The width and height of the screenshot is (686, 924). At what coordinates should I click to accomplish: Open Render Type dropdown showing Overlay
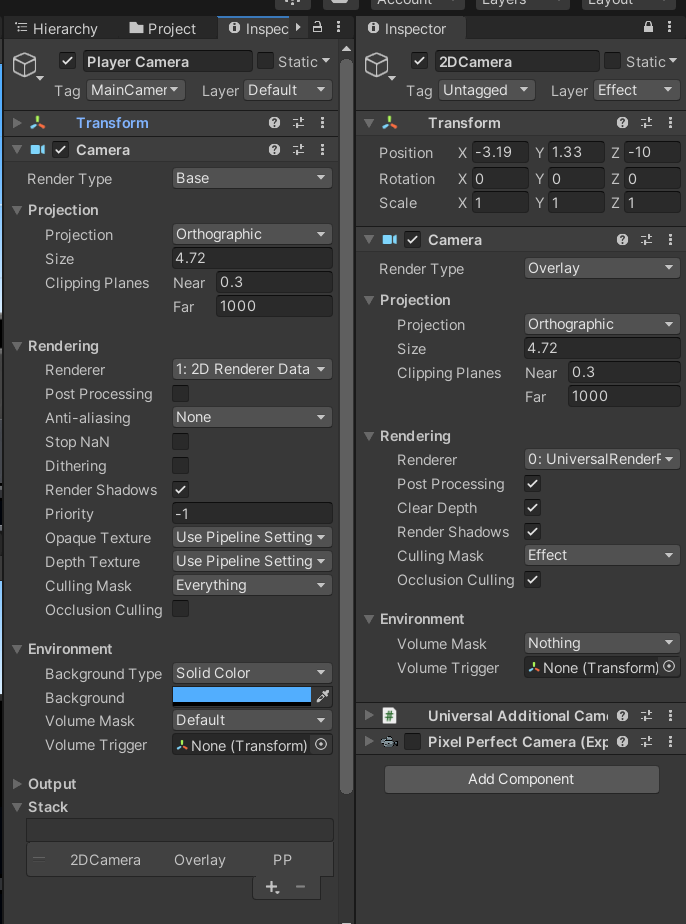click(602, 268)
